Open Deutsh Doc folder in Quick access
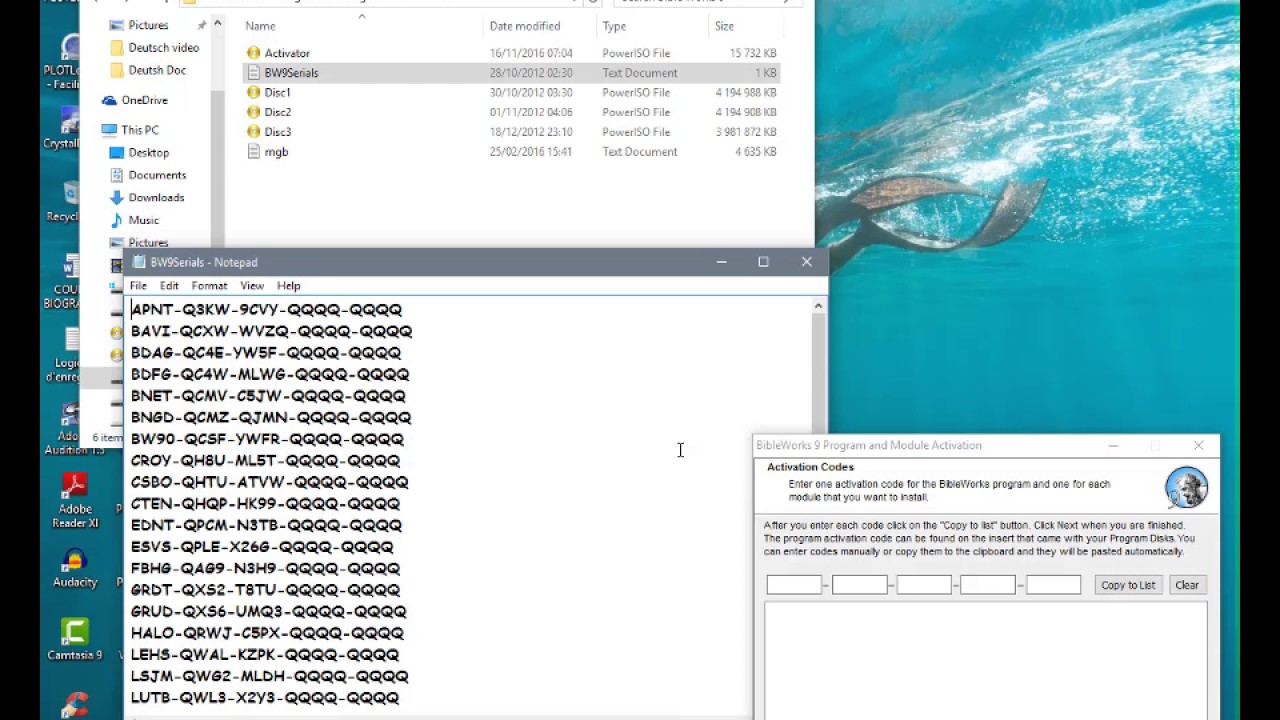 pos(147,70)
